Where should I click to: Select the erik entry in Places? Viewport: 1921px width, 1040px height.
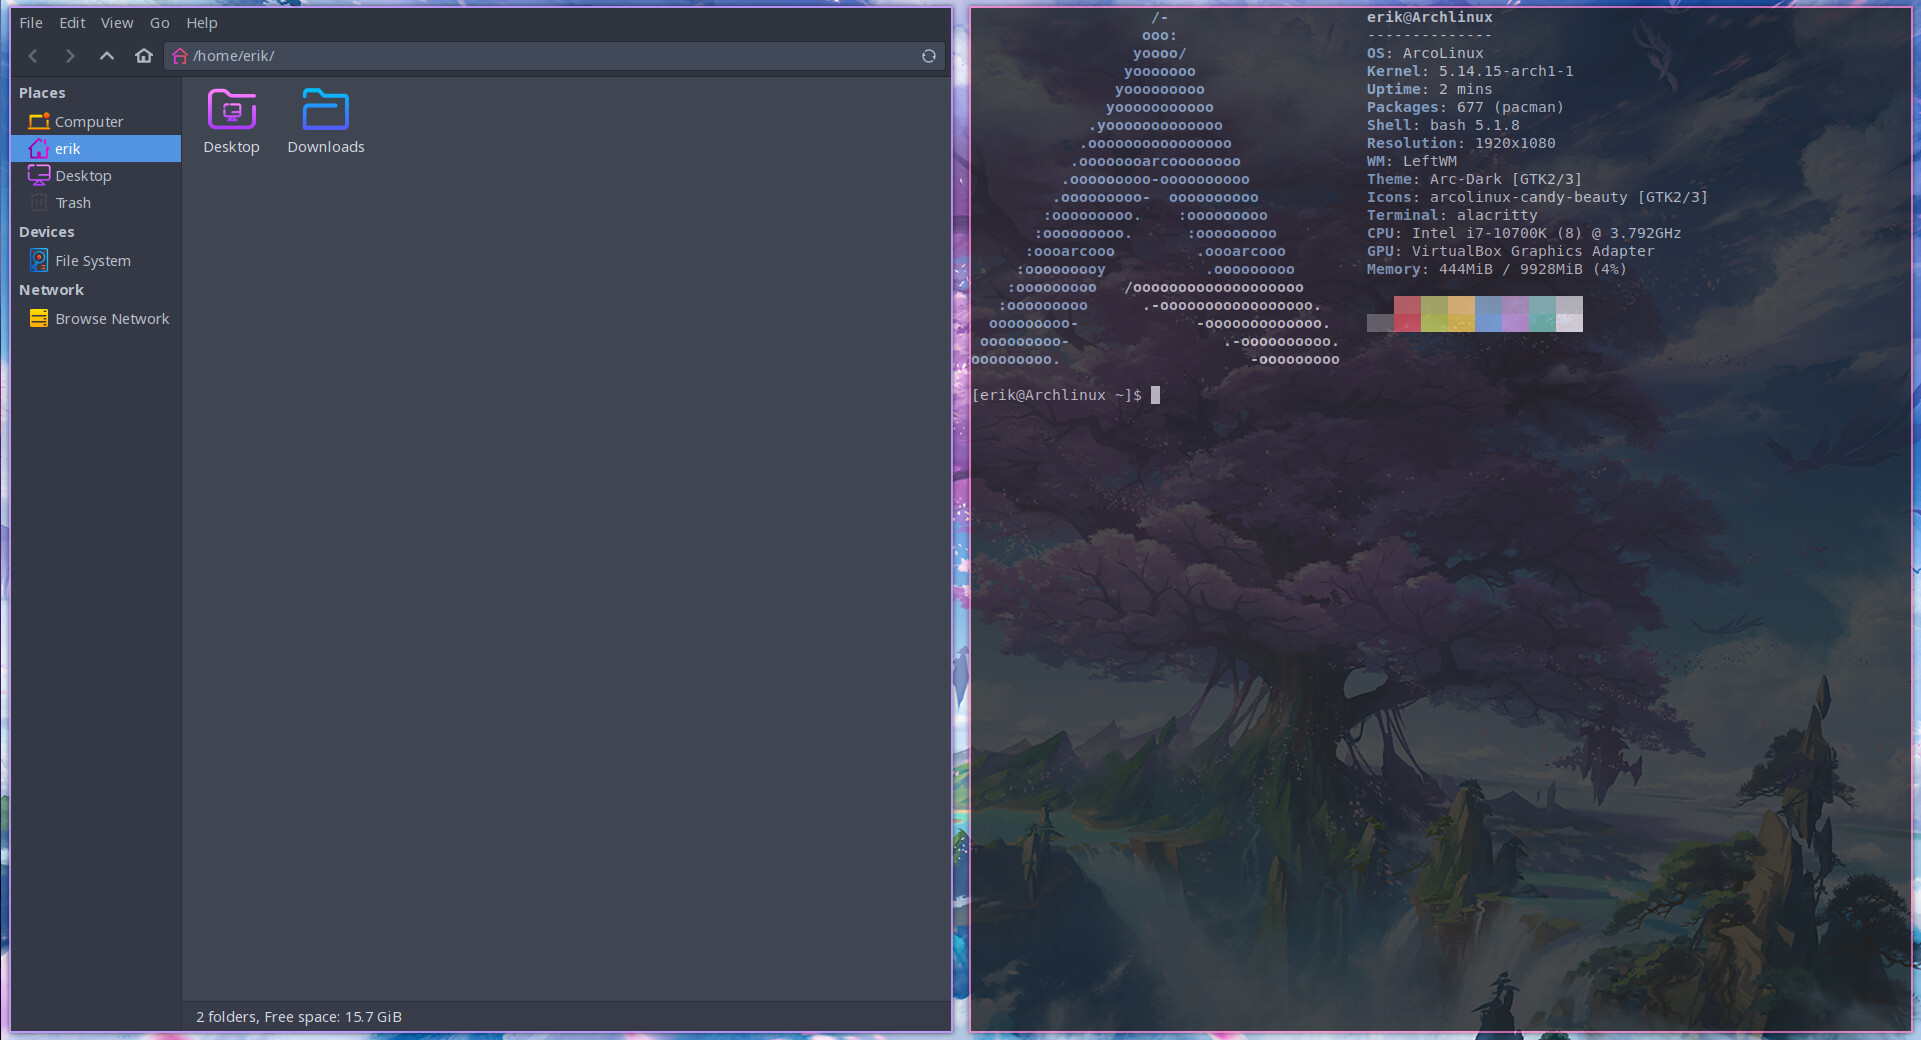coord(67,148)
